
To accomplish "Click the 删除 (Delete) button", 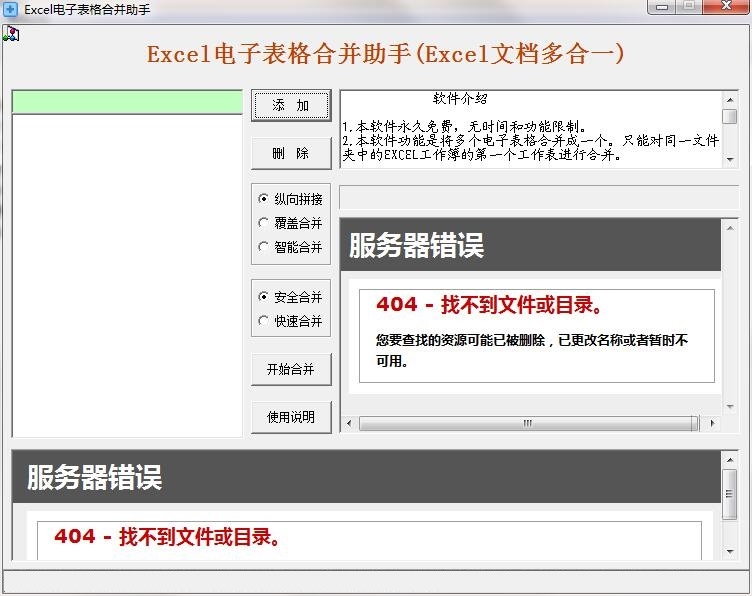I will [x=291, y=153].
